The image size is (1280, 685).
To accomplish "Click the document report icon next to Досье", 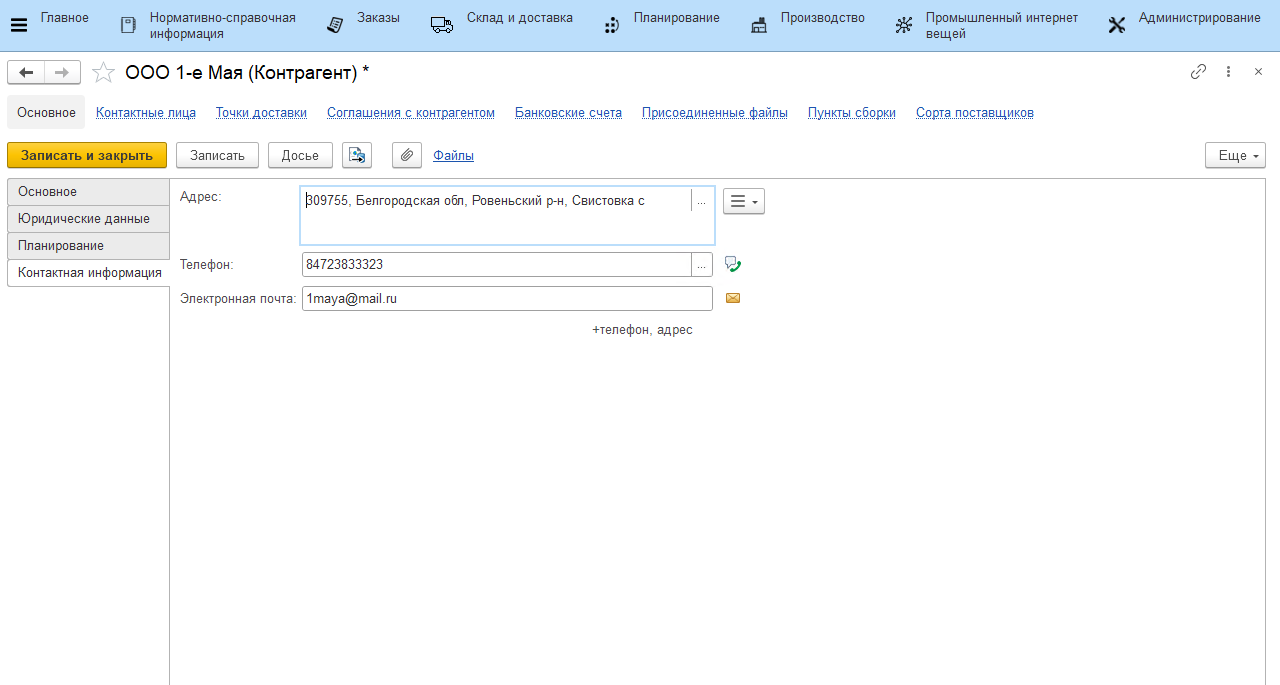I will 357,155.
